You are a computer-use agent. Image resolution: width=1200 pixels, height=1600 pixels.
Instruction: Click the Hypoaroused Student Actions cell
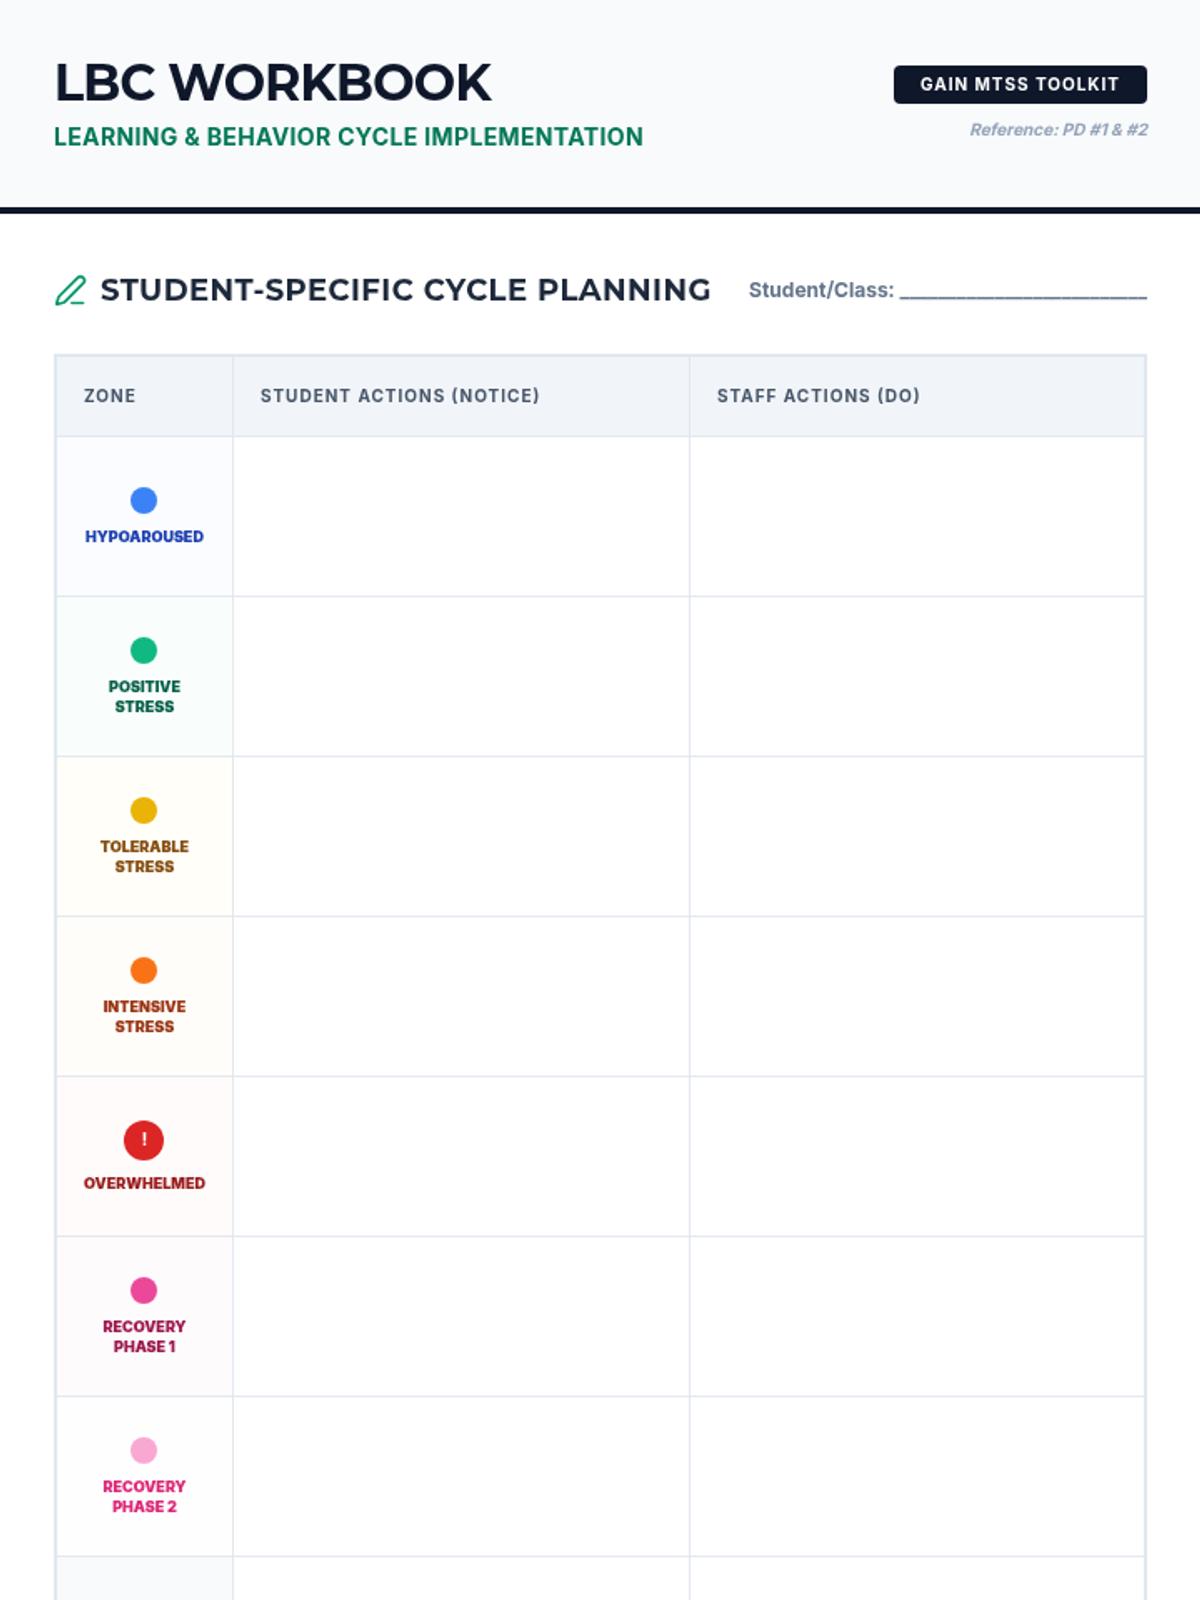tap(461, 516)
